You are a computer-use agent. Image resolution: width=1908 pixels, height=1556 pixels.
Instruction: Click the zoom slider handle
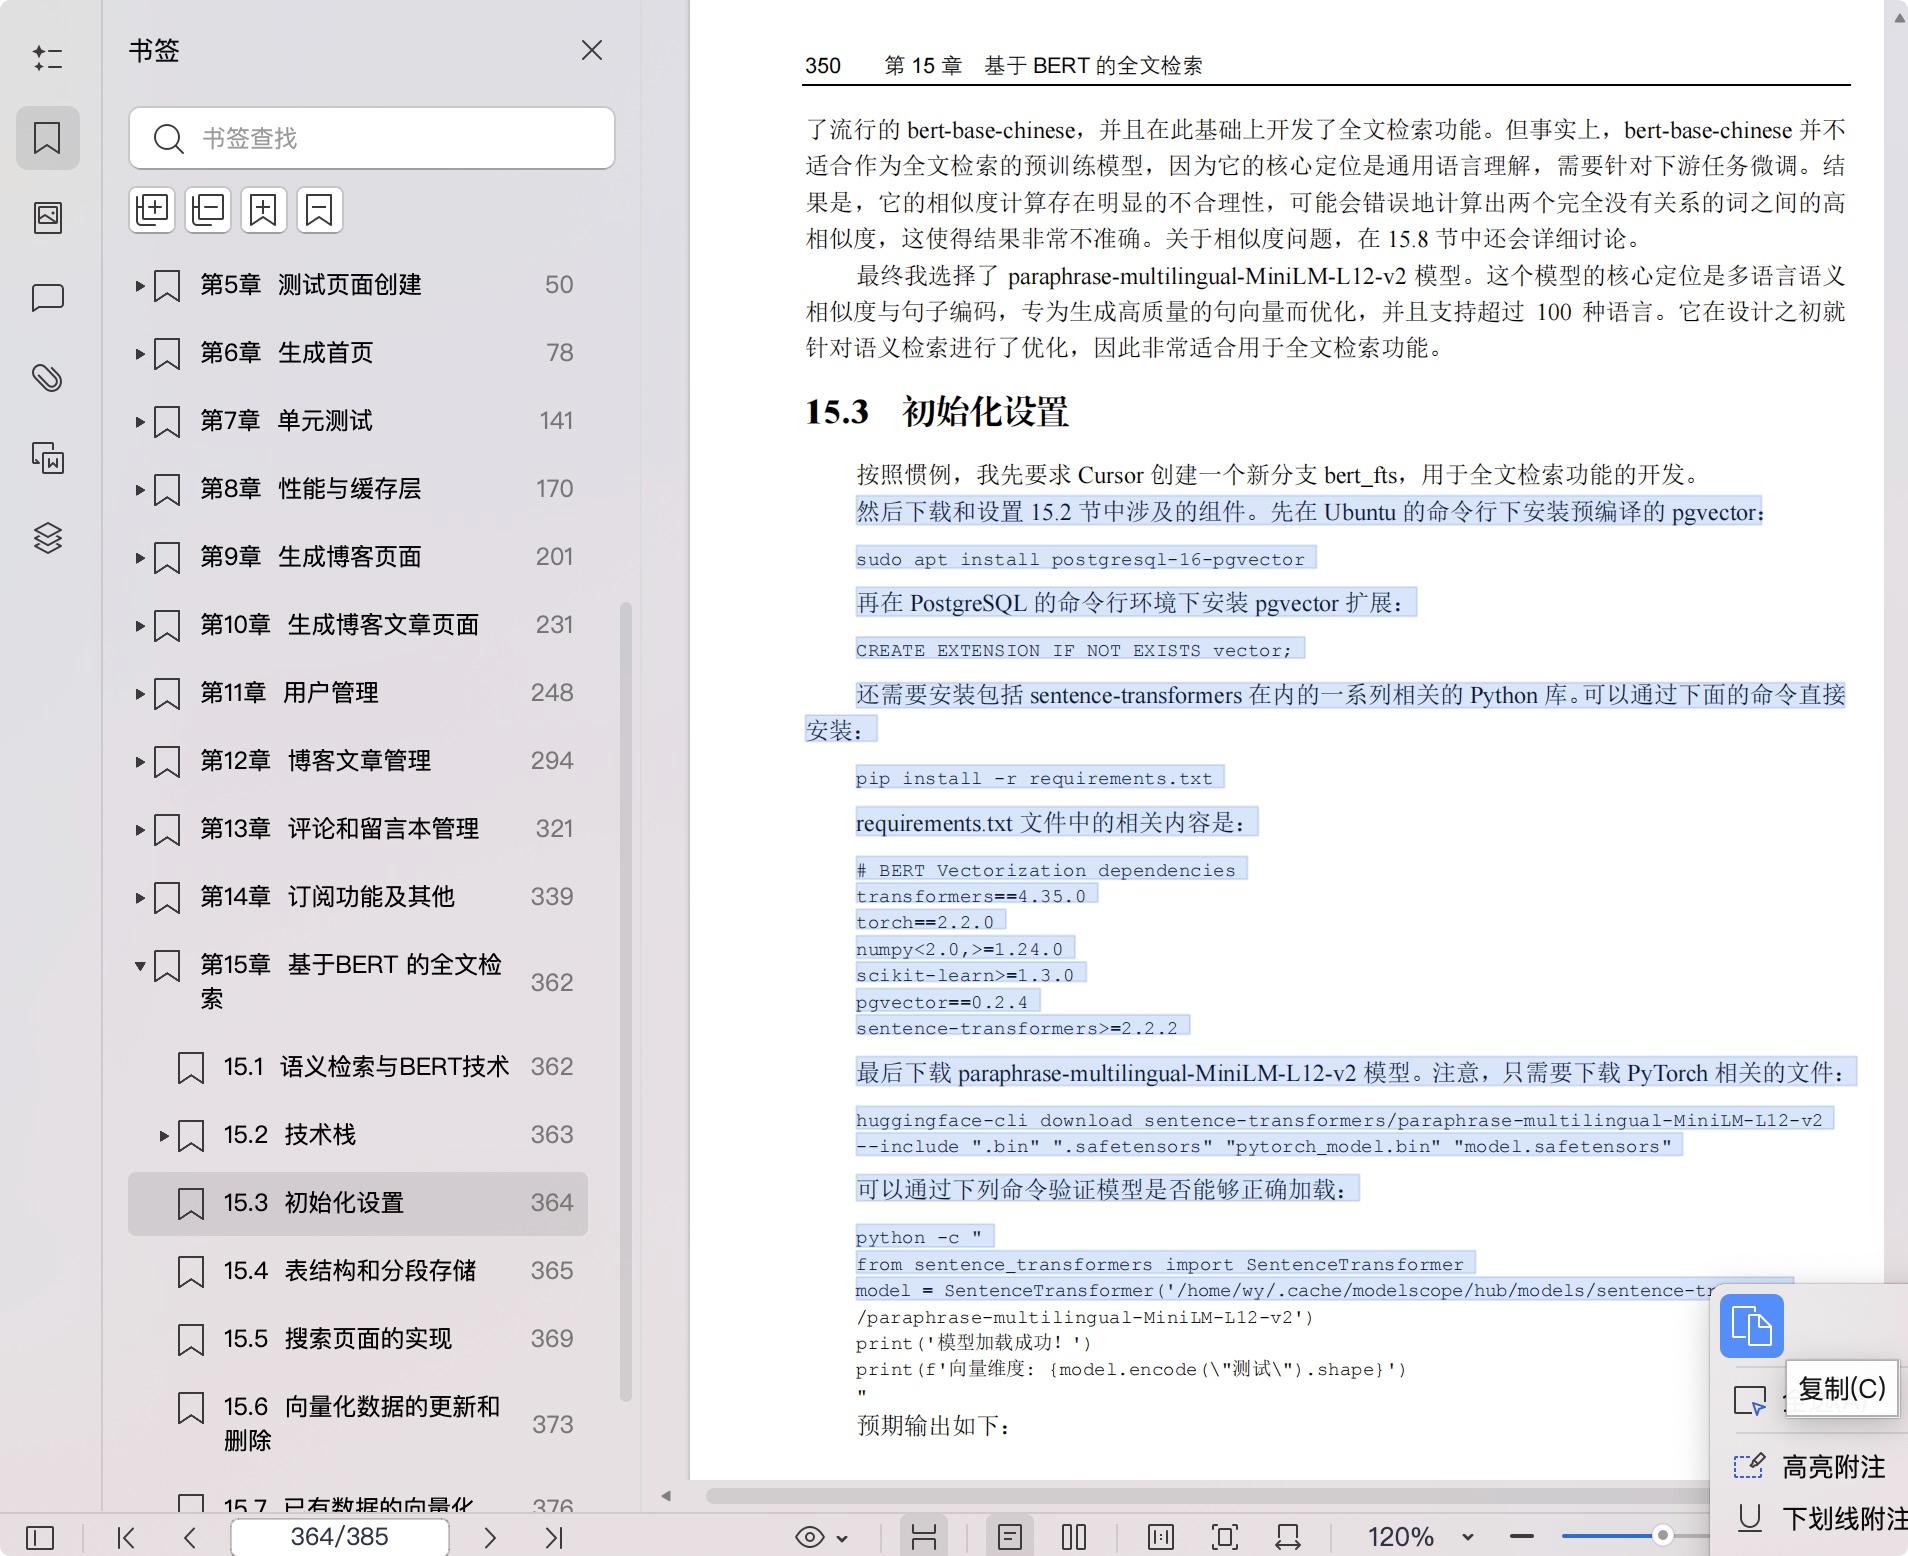click(1662, 1535)
